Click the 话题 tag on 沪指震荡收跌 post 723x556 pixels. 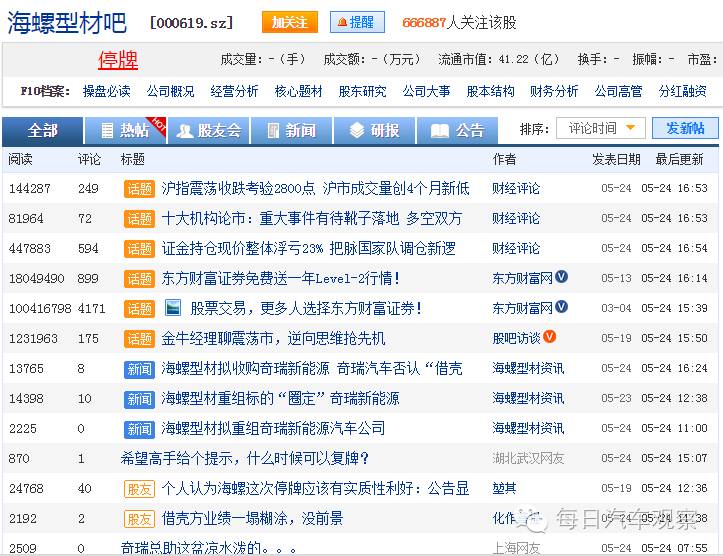(x=139, y=189)
